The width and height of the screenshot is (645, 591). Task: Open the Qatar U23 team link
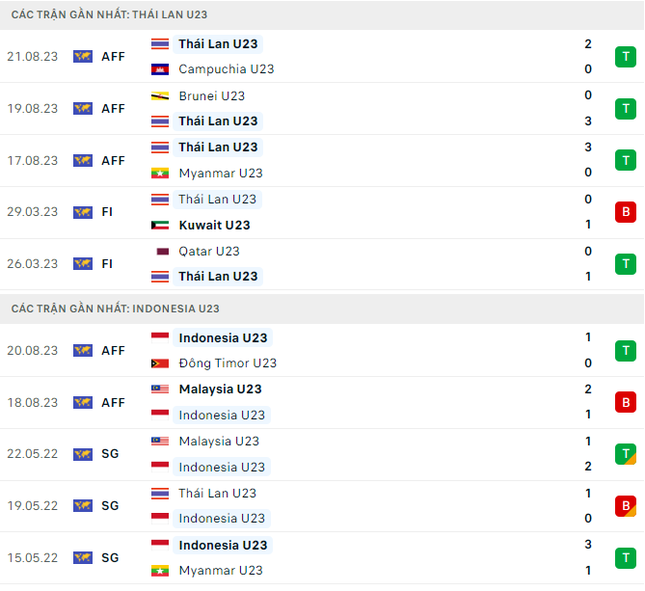pyautogui.click(x=209, y=251)
